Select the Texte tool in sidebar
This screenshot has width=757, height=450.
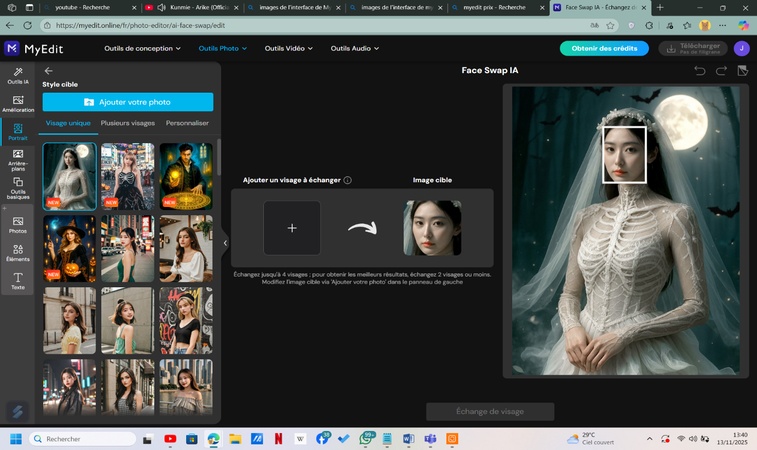[x=17, y=280]
